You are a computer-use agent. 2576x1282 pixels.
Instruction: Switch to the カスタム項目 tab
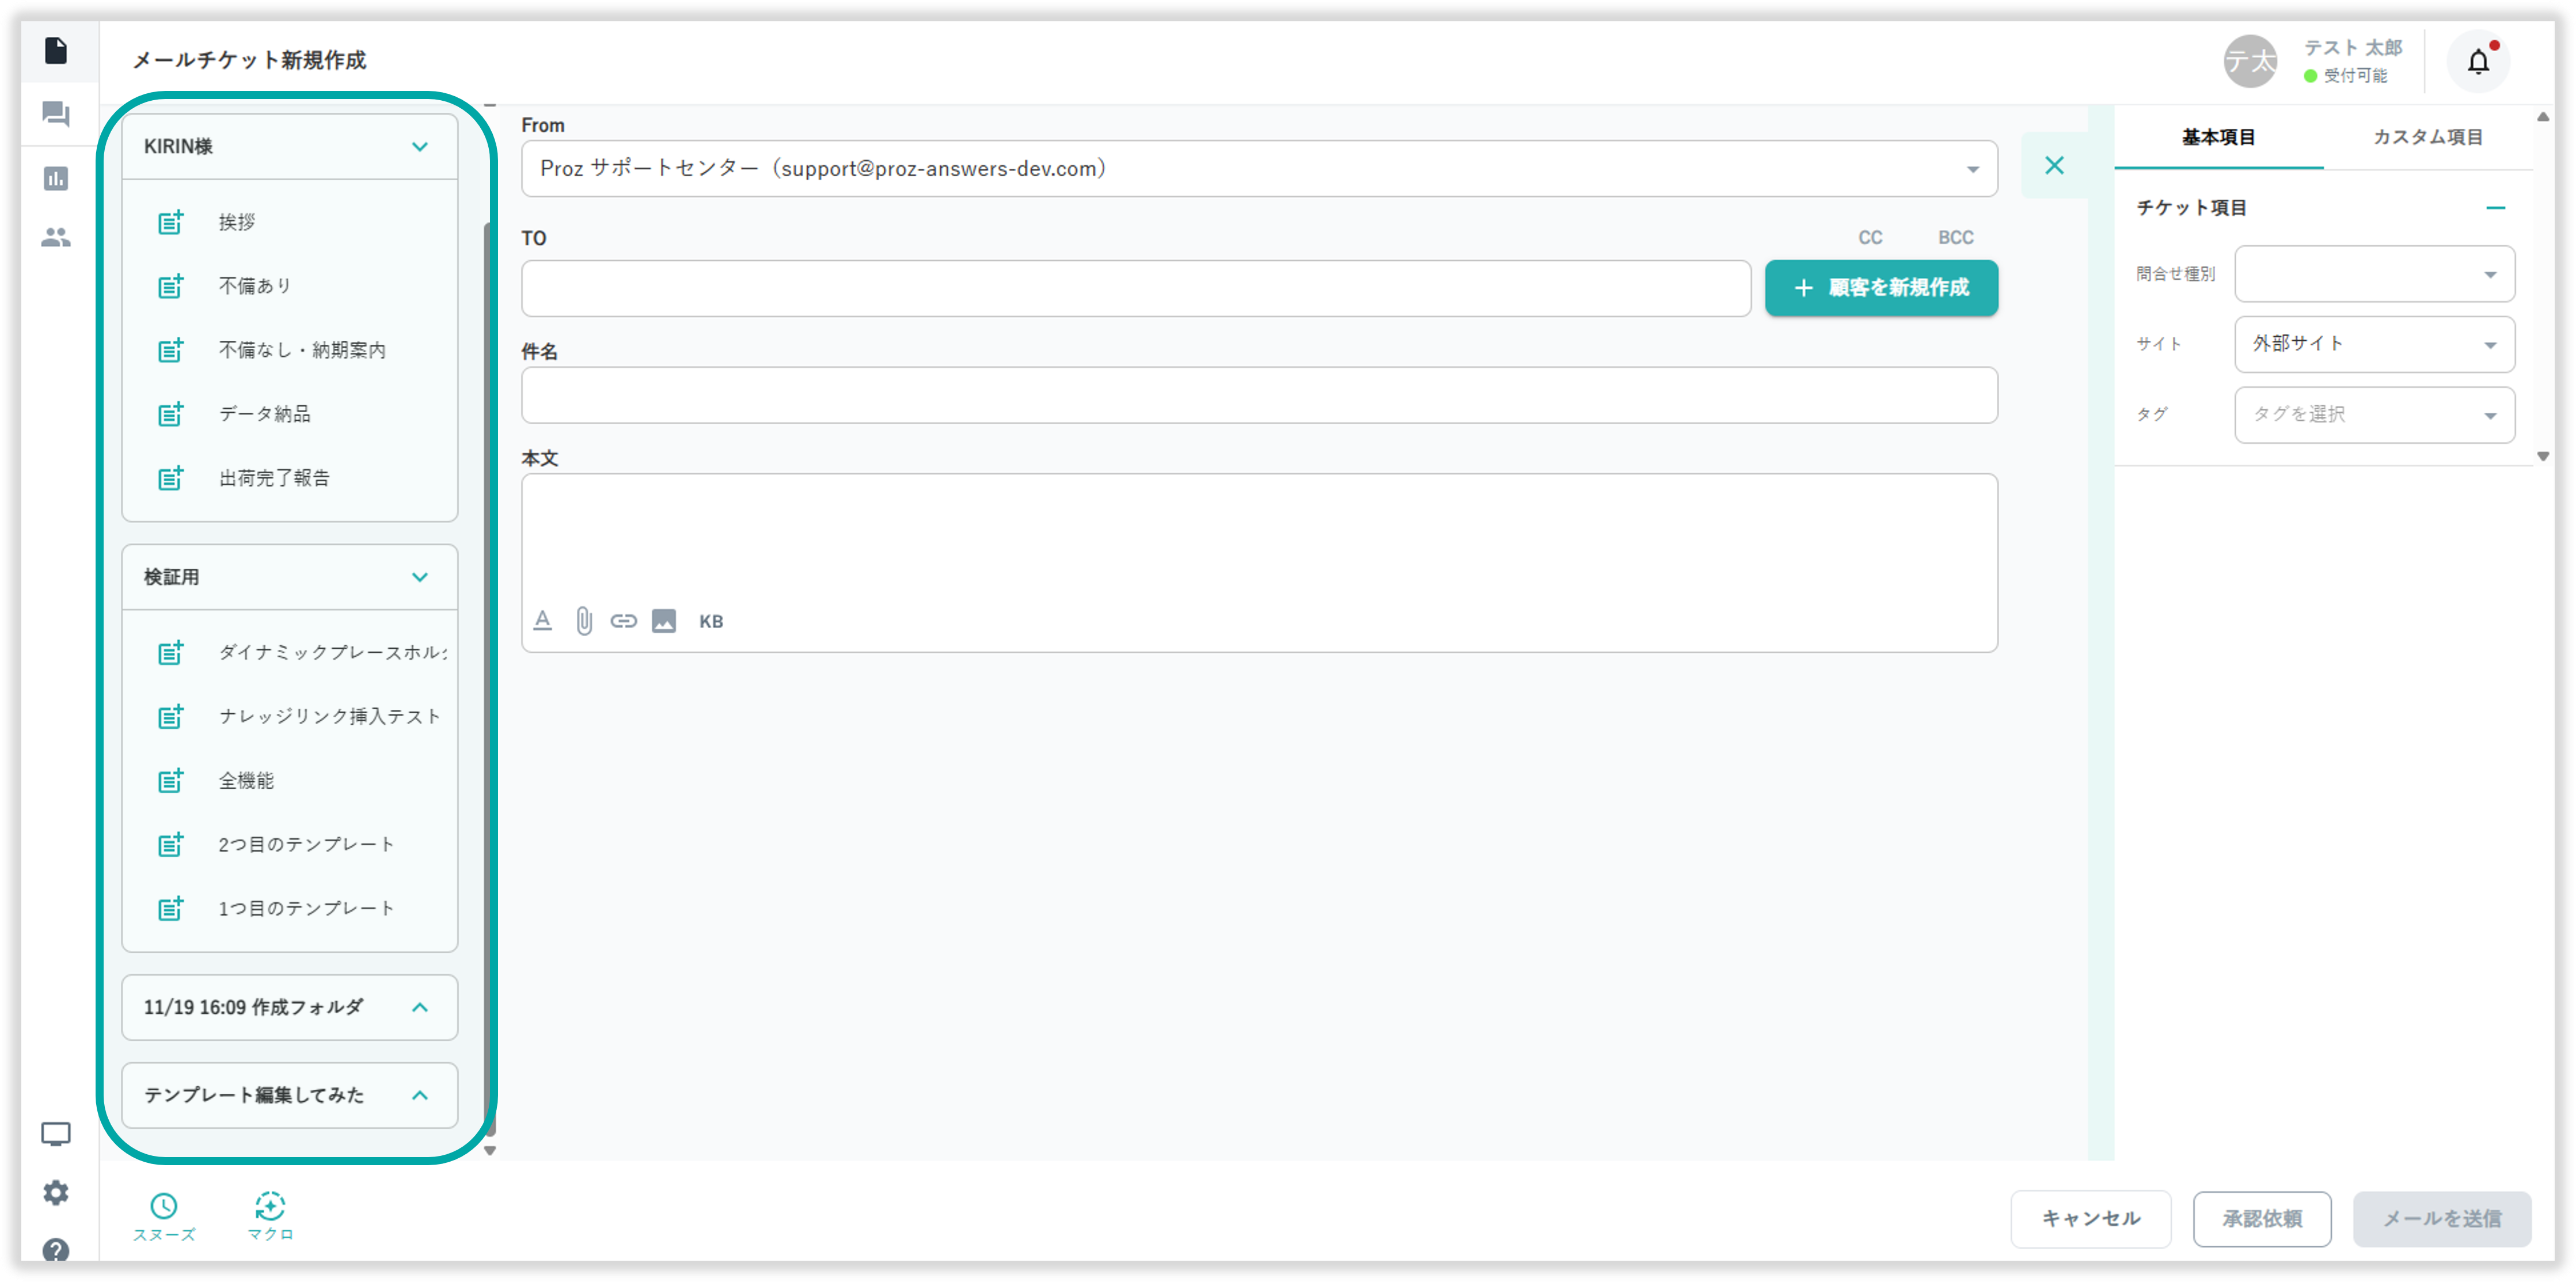(x=2427, y=137)
